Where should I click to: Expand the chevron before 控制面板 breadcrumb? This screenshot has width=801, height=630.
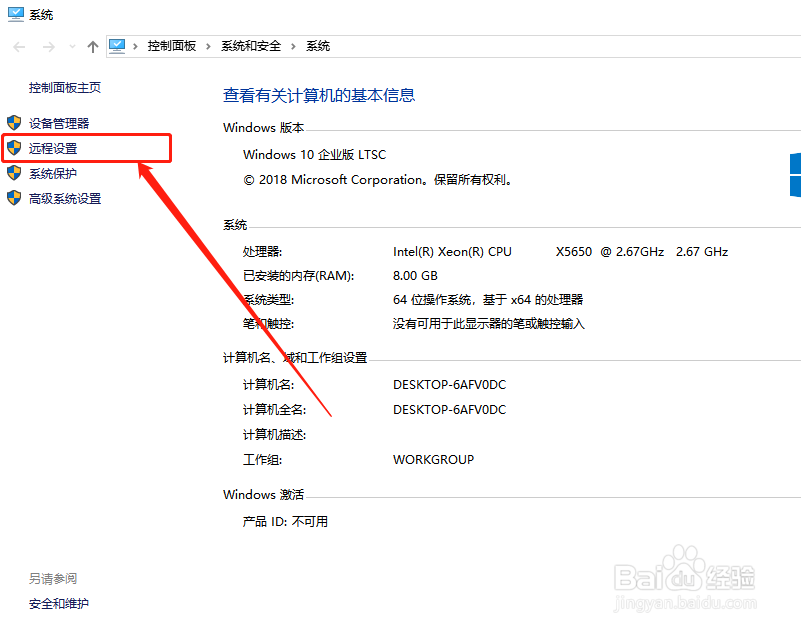[x=135, y=46]
